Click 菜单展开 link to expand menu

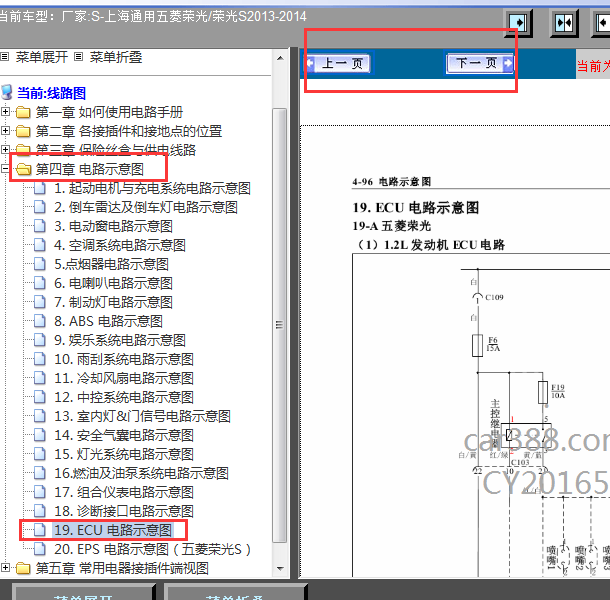[42, 58]
